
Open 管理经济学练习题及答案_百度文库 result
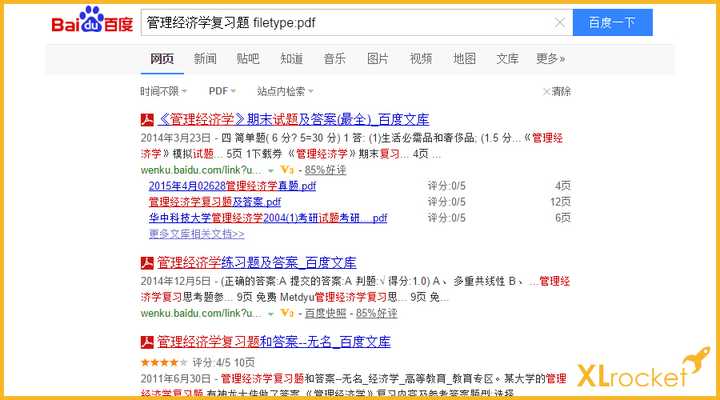tap(257, 263)
